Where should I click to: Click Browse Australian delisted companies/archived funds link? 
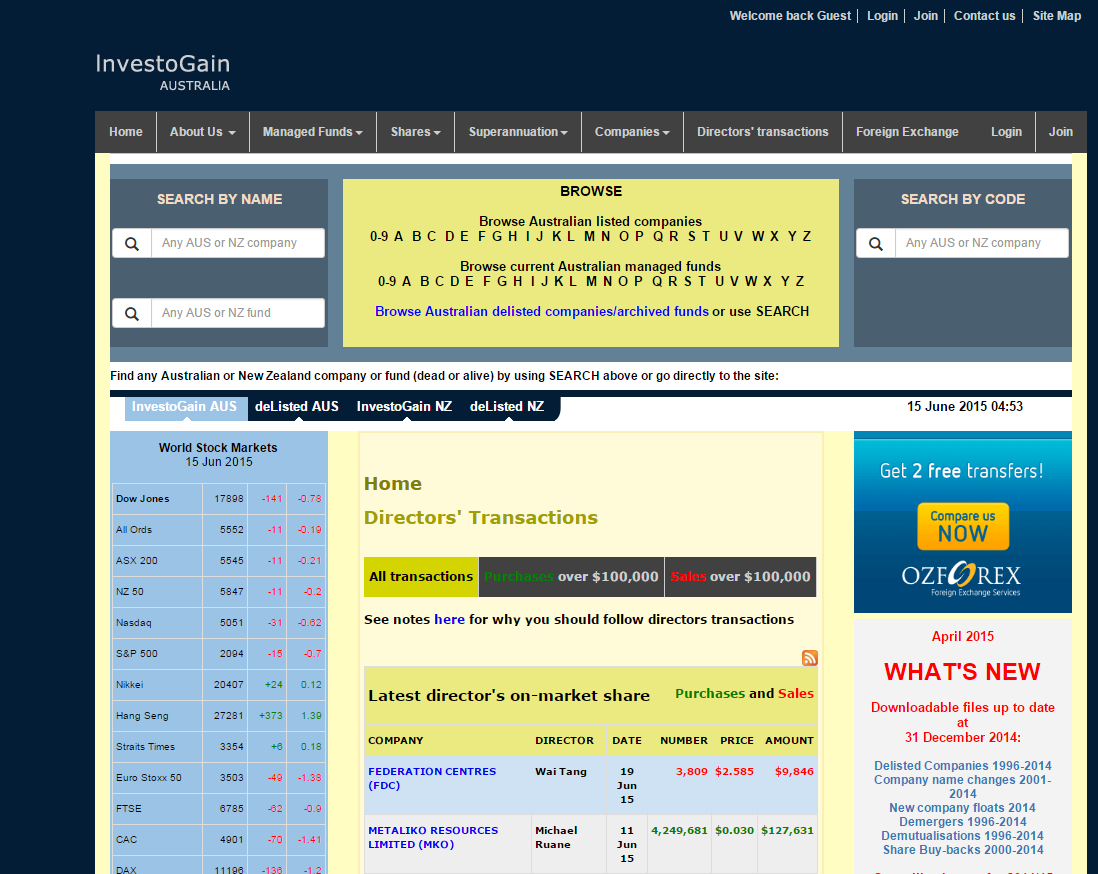click(x=542, y=312)
